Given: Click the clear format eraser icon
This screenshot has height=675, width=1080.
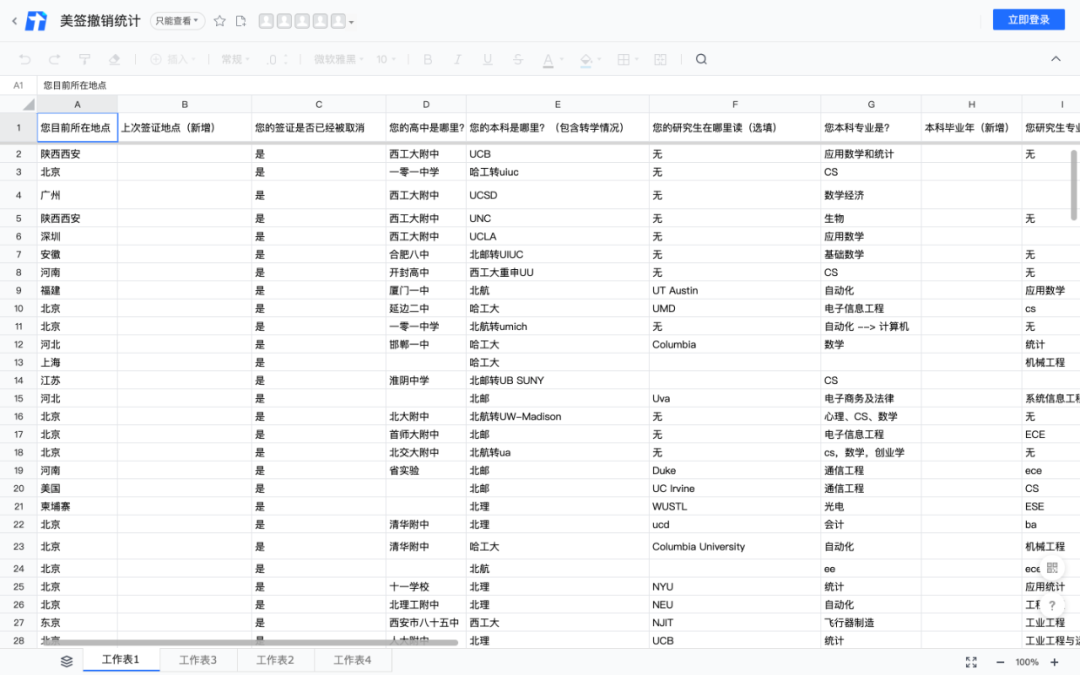Looking at the screenshot, I should pos(114,59).
